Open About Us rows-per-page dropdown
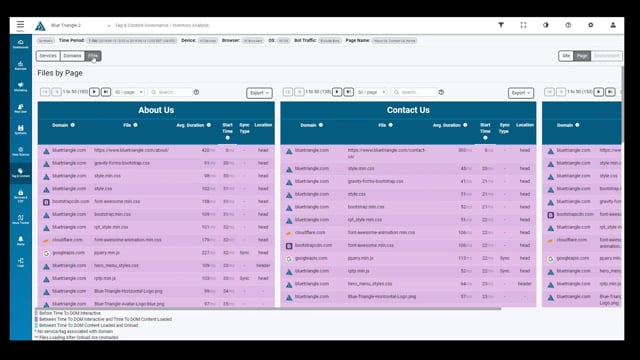 tap(129, 92)
